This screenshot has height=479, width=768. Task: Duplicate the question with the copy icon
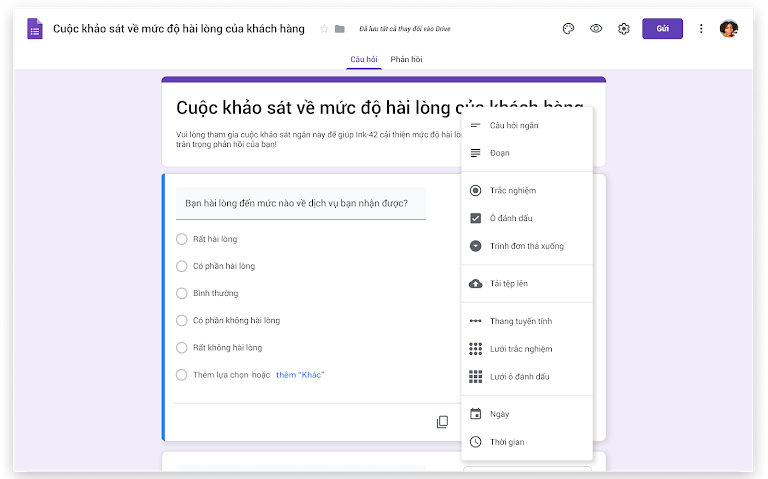click(x=442, y=422)
